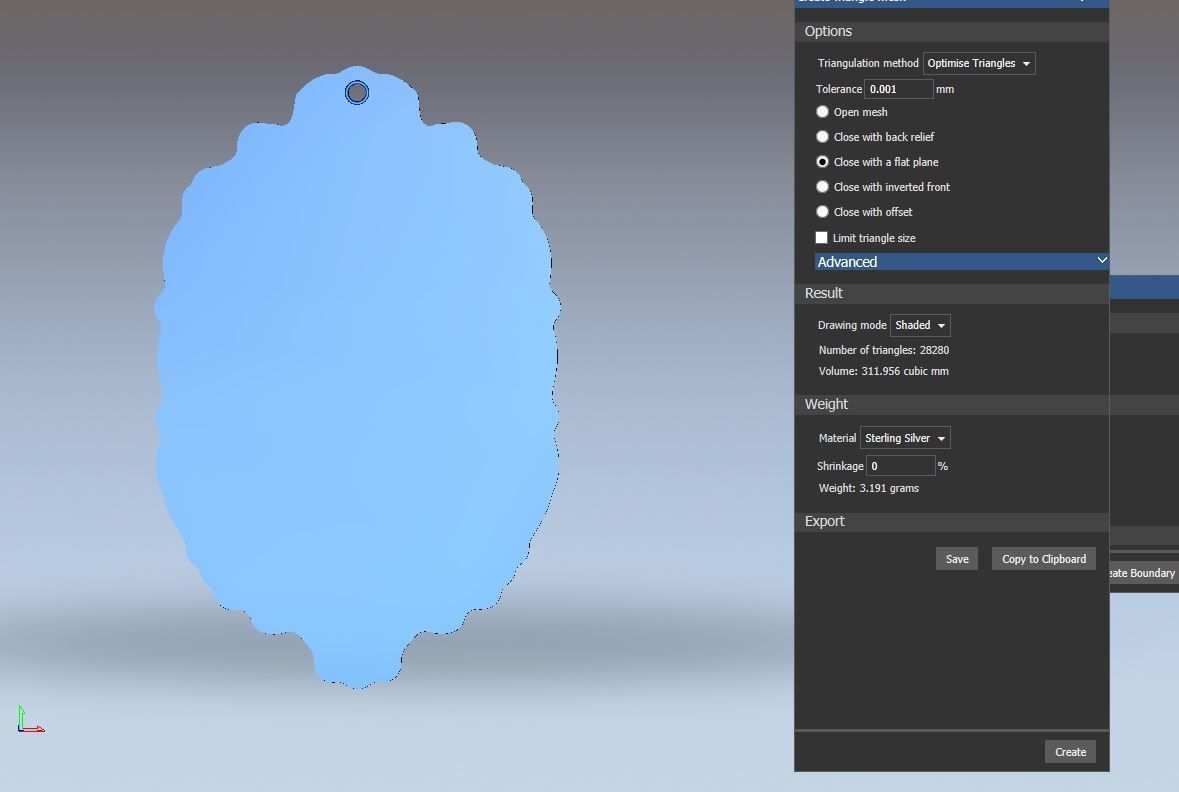
Task: Edit the Shrinkage percentage field
Action: point(901,466)
